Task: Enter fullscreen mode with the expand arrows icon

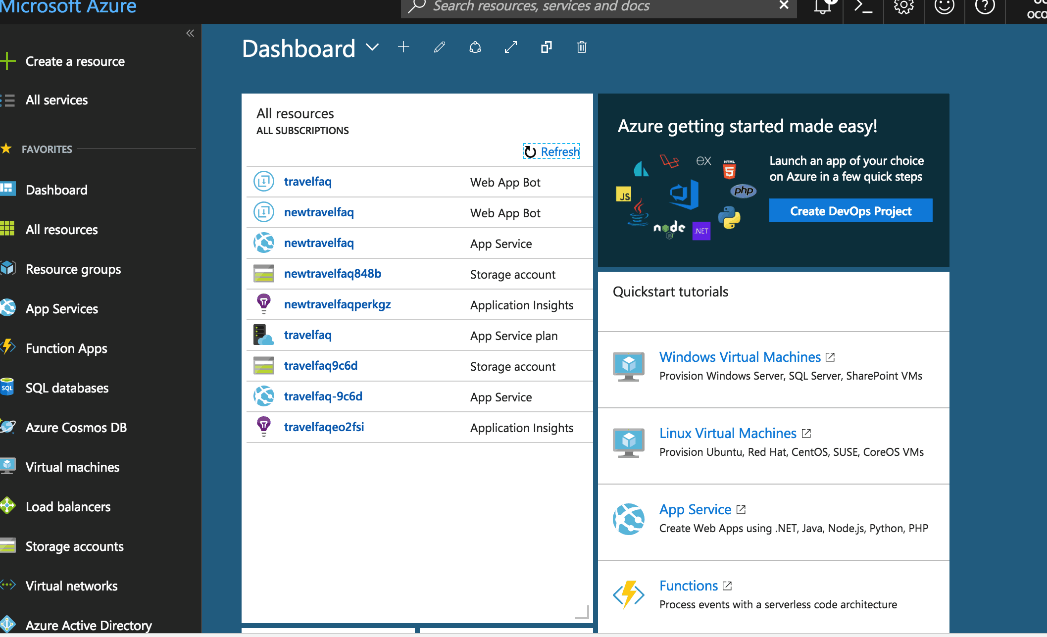Action: coord(511,47)
